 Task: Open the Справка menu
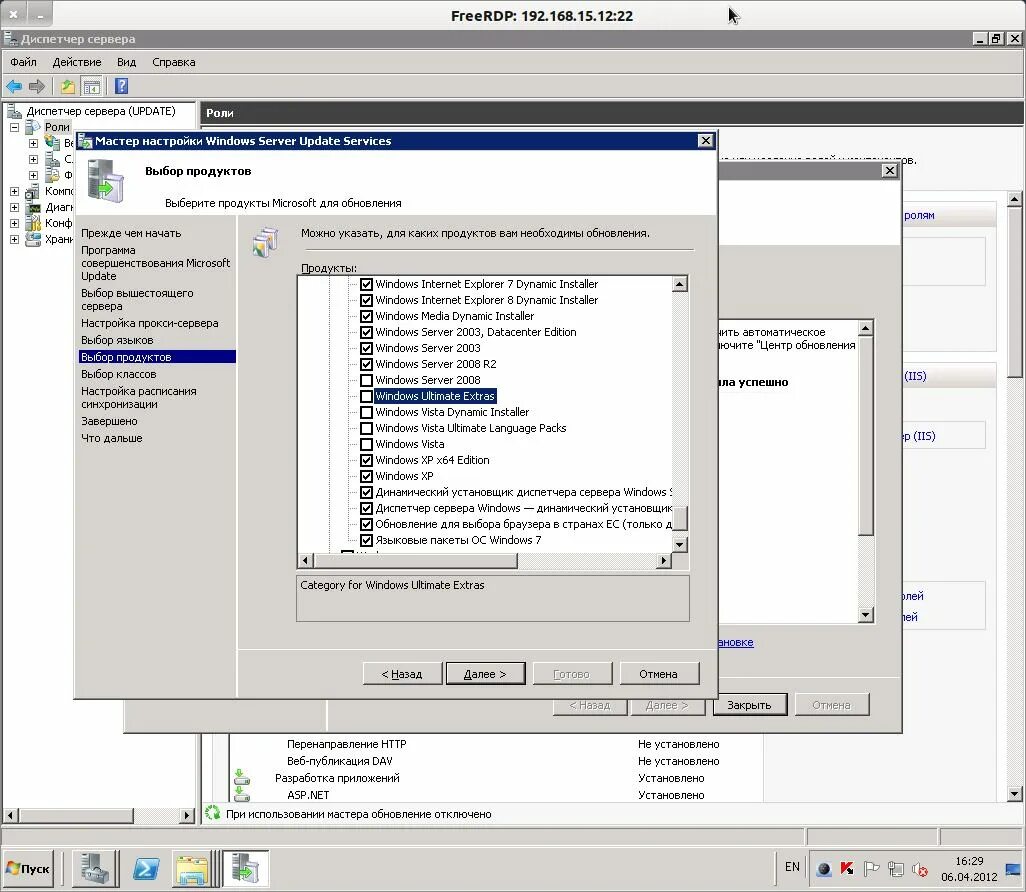[x=173, y=62]
